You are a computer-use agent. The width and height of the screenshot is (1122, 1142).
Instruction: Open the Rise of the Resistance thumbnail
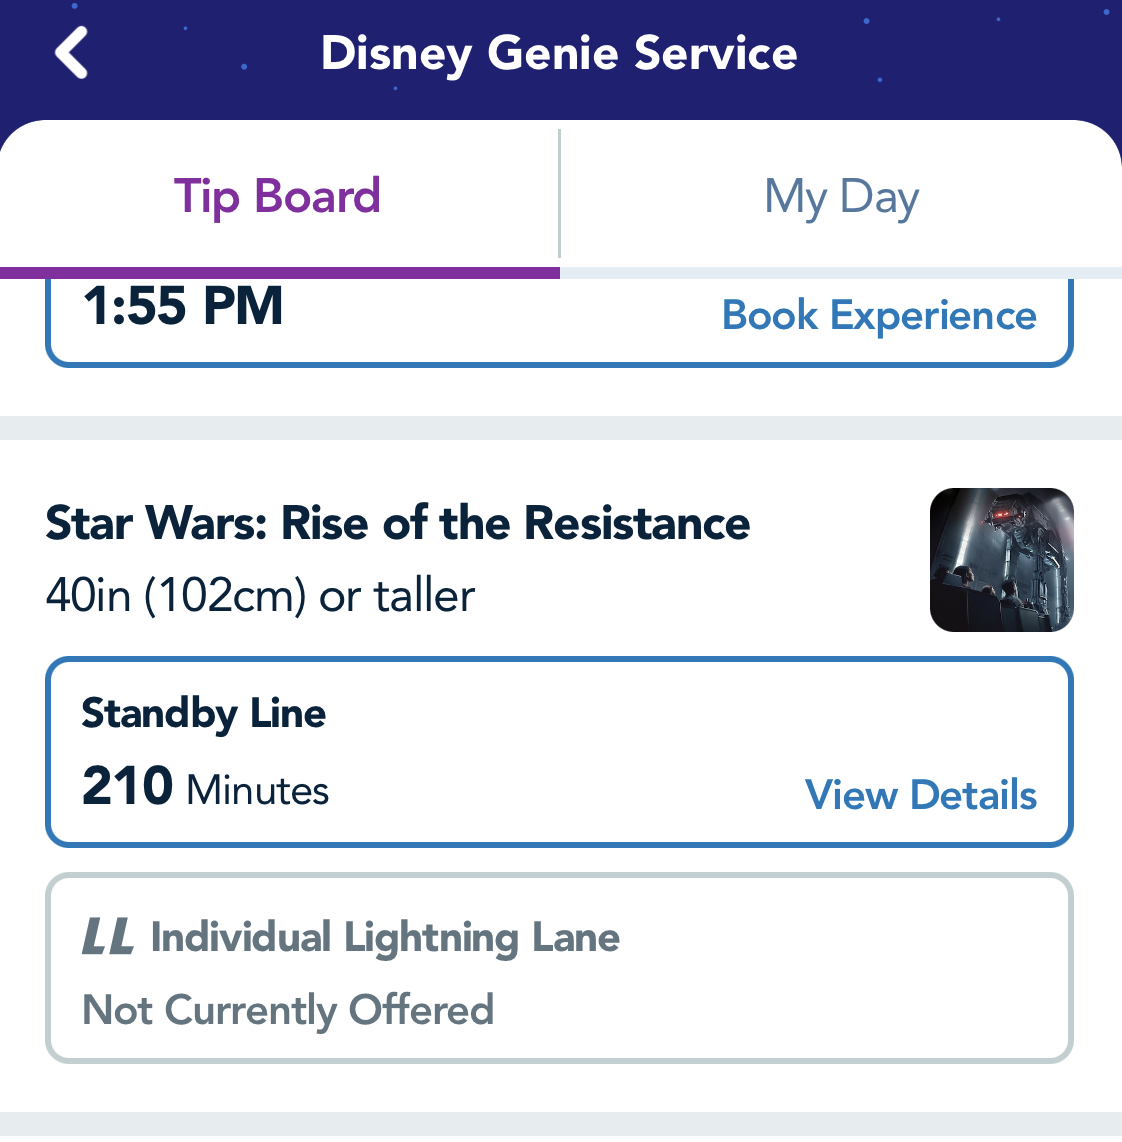pos(1001,560)
